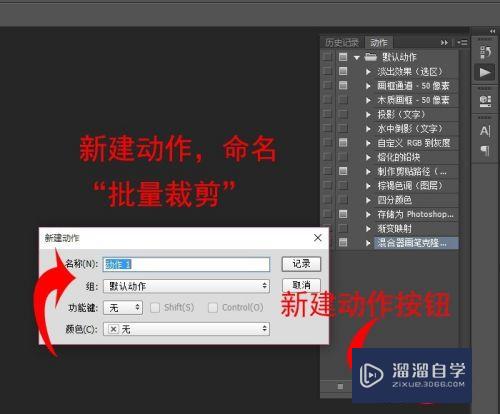Open the 功能键 dropdown set to 无
Viewport: 500px width, 414px height.
click(x=123, y=307)
